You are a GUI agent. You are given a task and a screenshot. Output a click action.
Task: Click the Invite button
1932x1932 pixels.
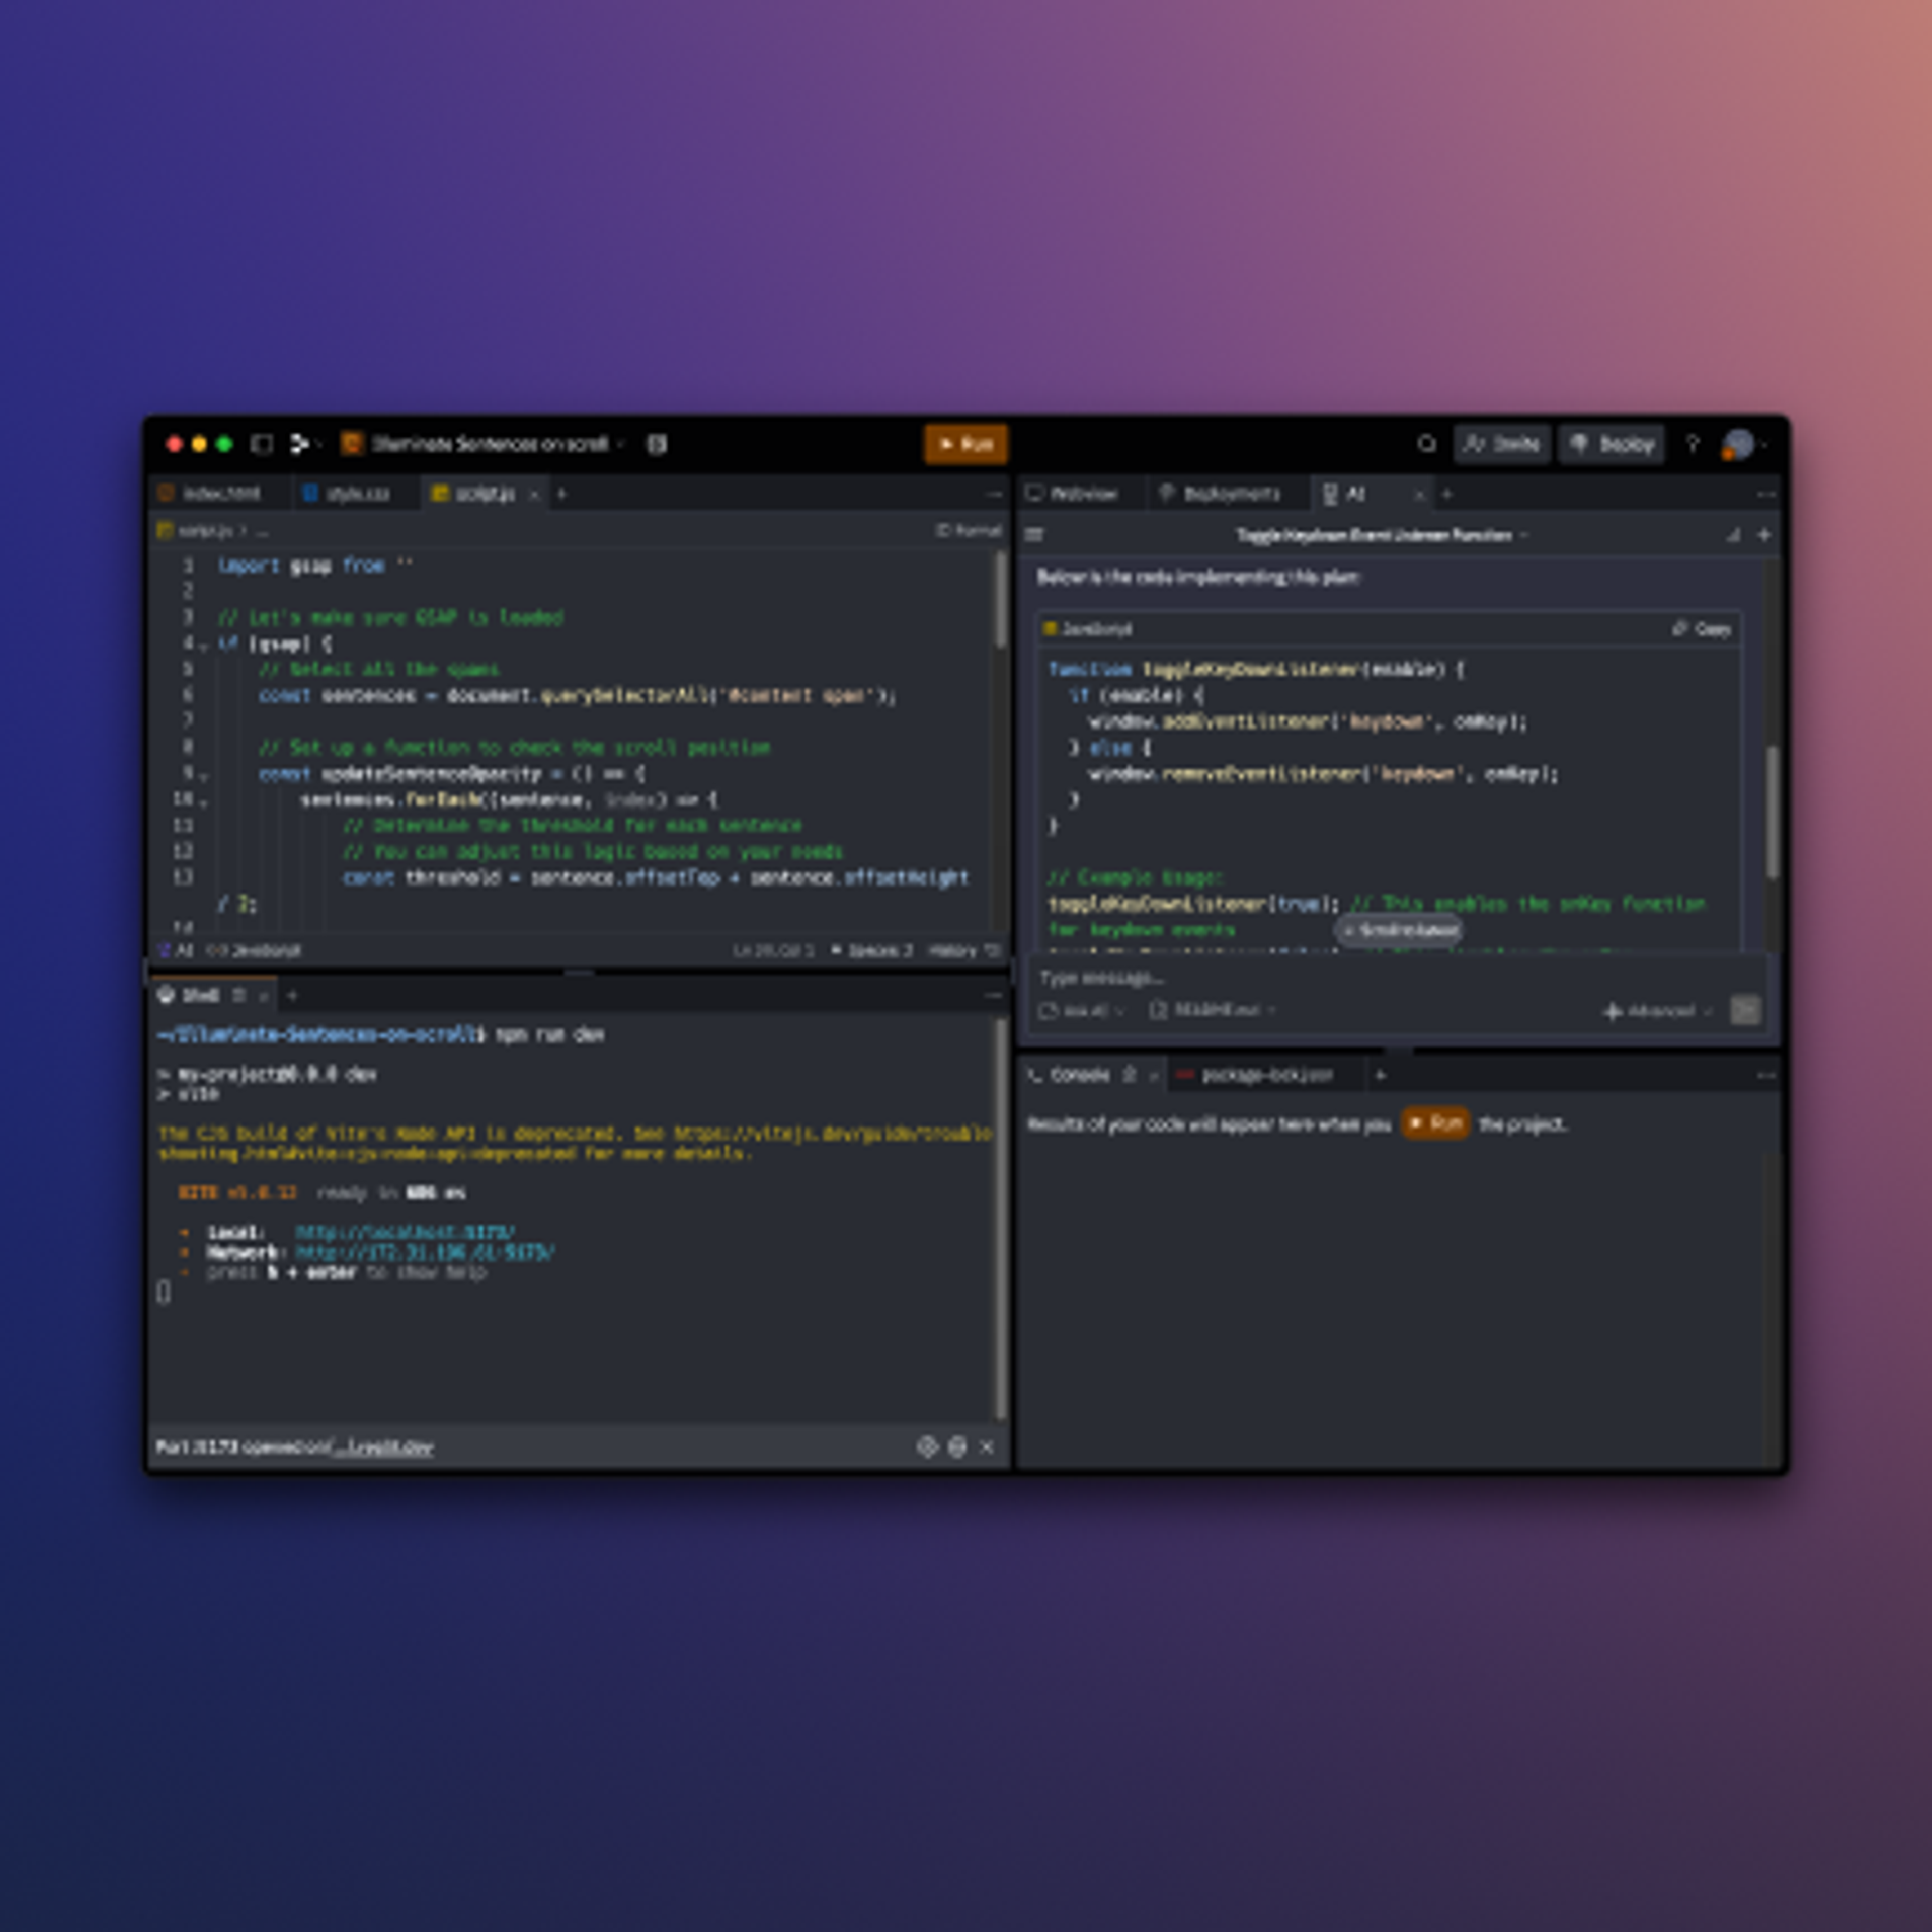(1501, 444)
